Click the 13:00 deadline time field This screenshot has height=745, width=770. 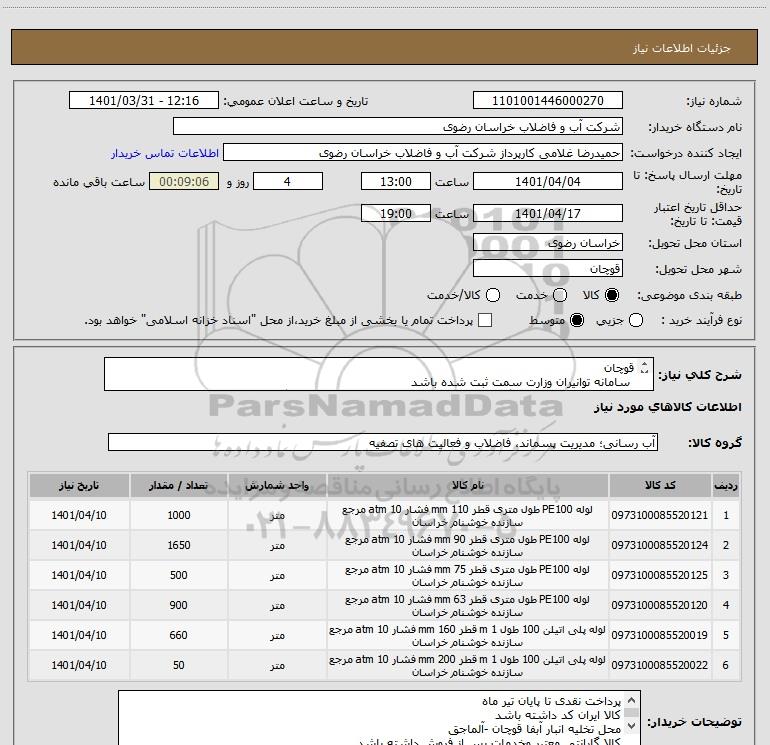pyautogui.click(x=396, y=181)
